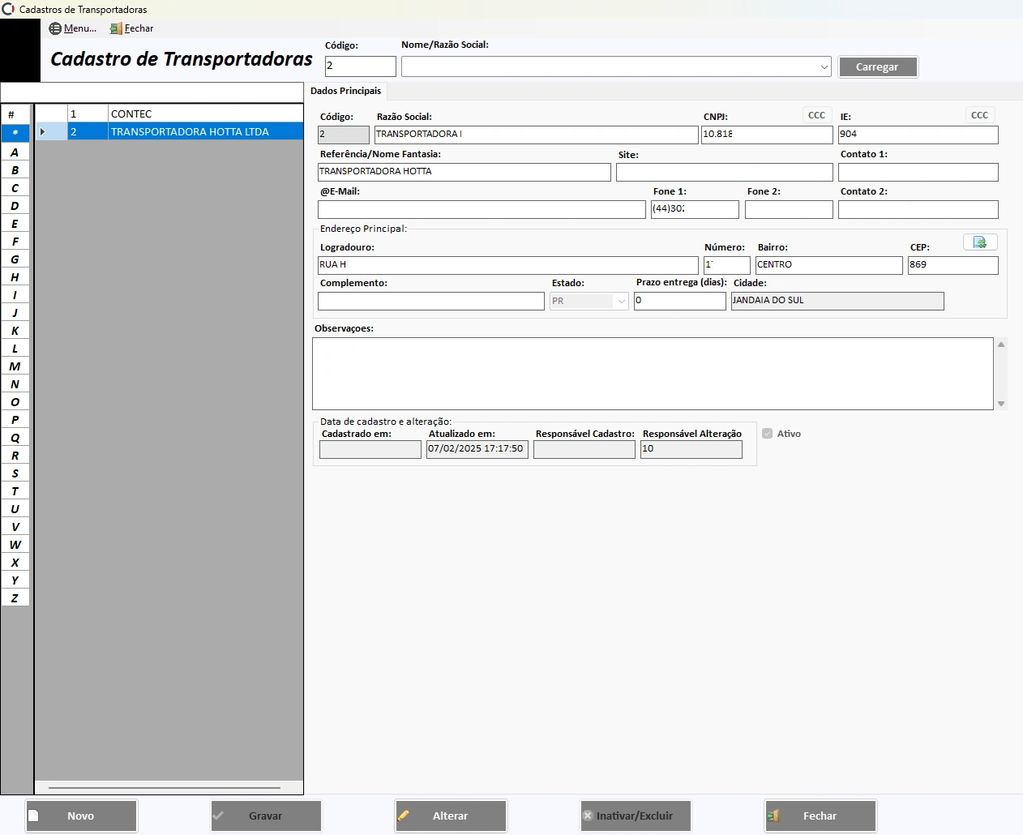The height and width of the screenshot is (835, 1023).
Task: Click the CEP lookup icon button
Action: pyautogui.click(x=979, y=242)
